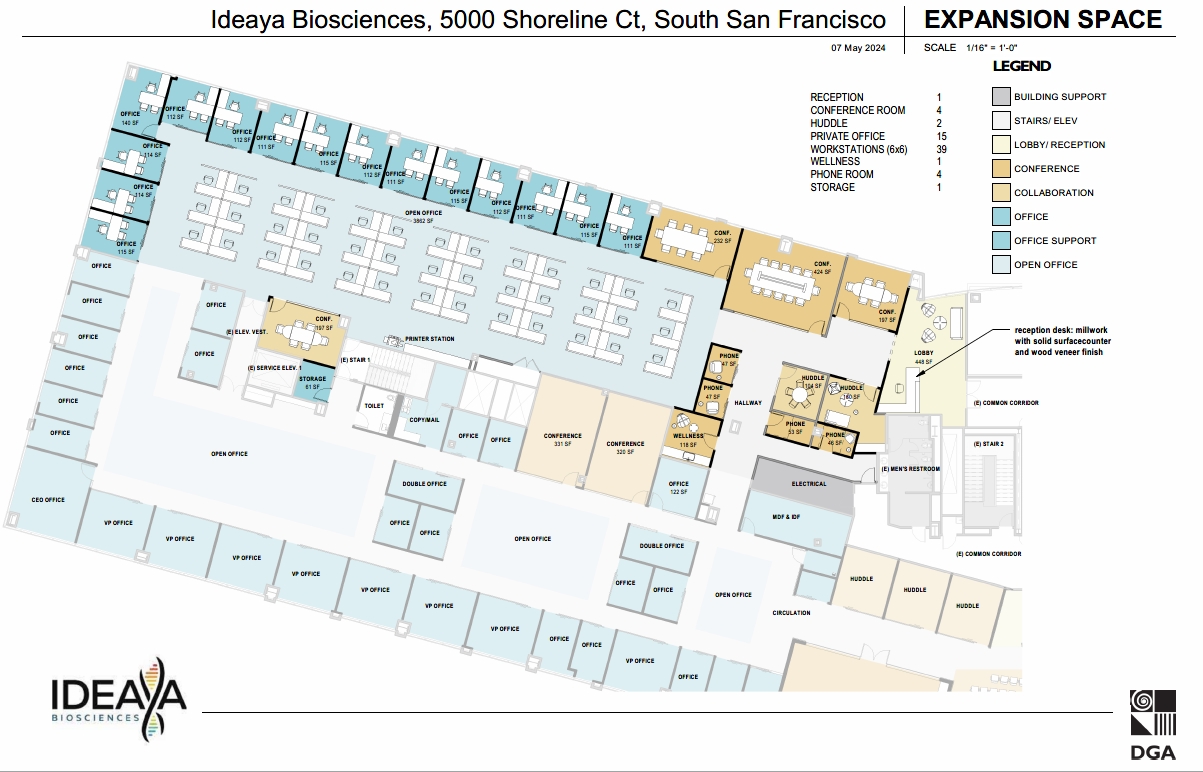Click the CEO OFFICE room label
This screenshot has height=772, width=1203.
coord(48,500)
